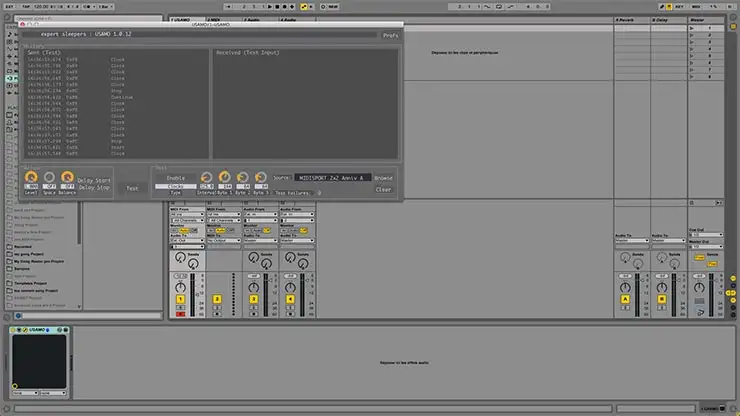Disarm the red record arm on track 1
The width and height of the screenshot is (740, 416).
coord(180,314)
